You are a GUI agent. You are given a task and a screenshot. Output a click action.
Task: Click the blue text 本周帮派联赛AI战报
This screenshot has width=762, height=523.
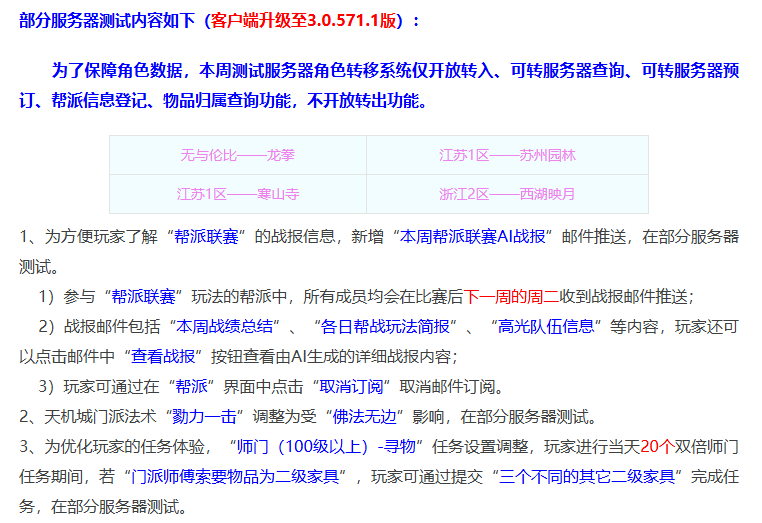(x=473, y=237)
